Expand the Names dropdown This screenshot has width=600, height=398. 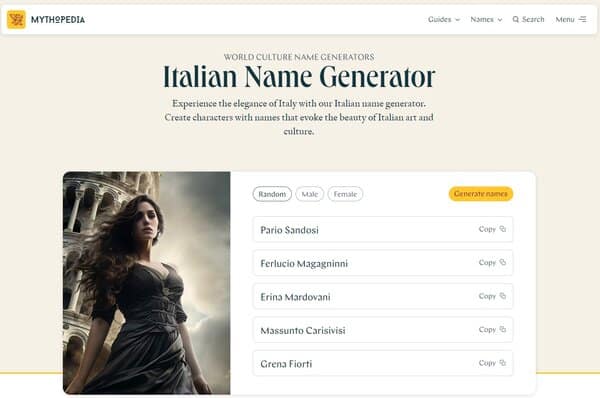[486, 20]
